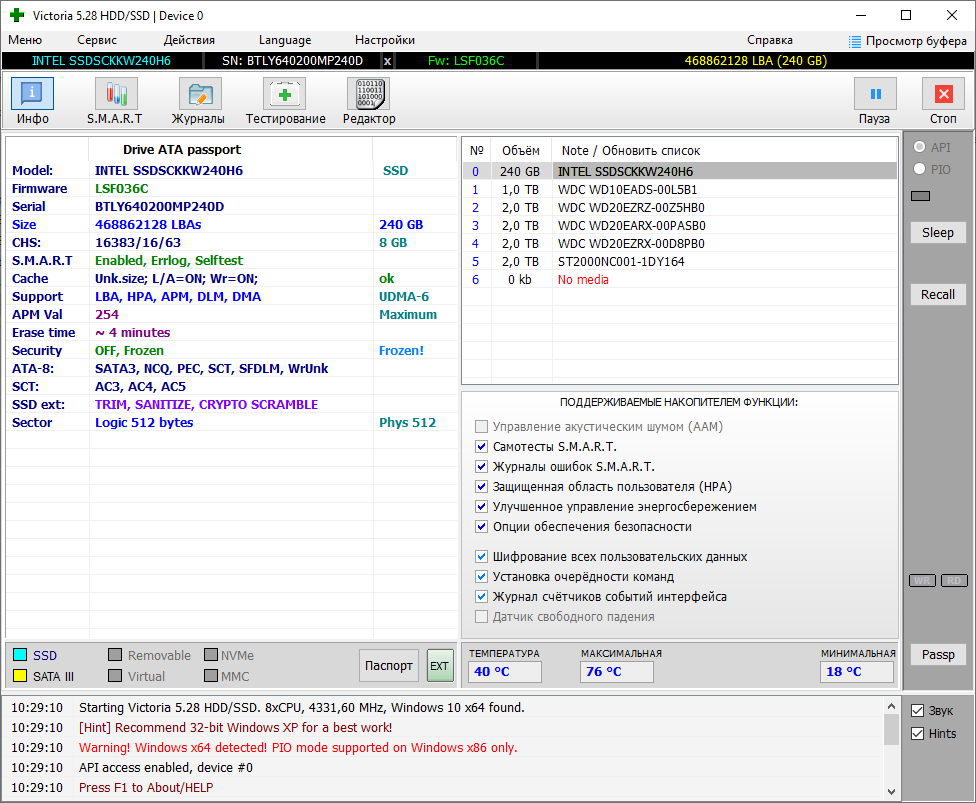Click the Просмотр буфера buffer view icon
Image resolution: width=976 pixels, height=803 pixels.
855,42
